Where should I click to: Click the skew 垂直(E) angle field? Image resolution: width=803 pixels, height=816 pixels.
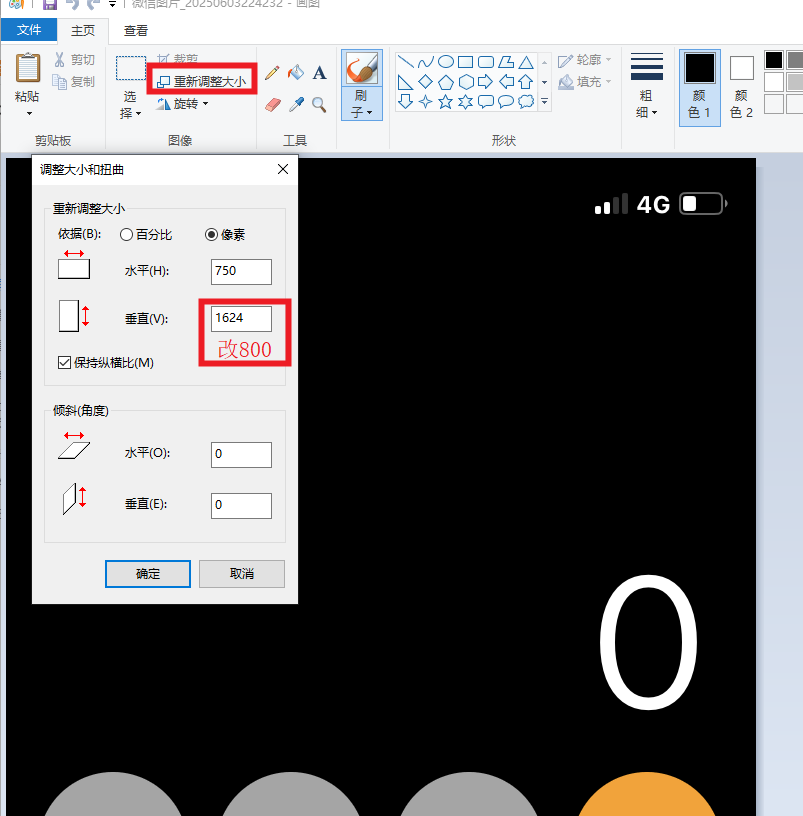coord(241,506)
